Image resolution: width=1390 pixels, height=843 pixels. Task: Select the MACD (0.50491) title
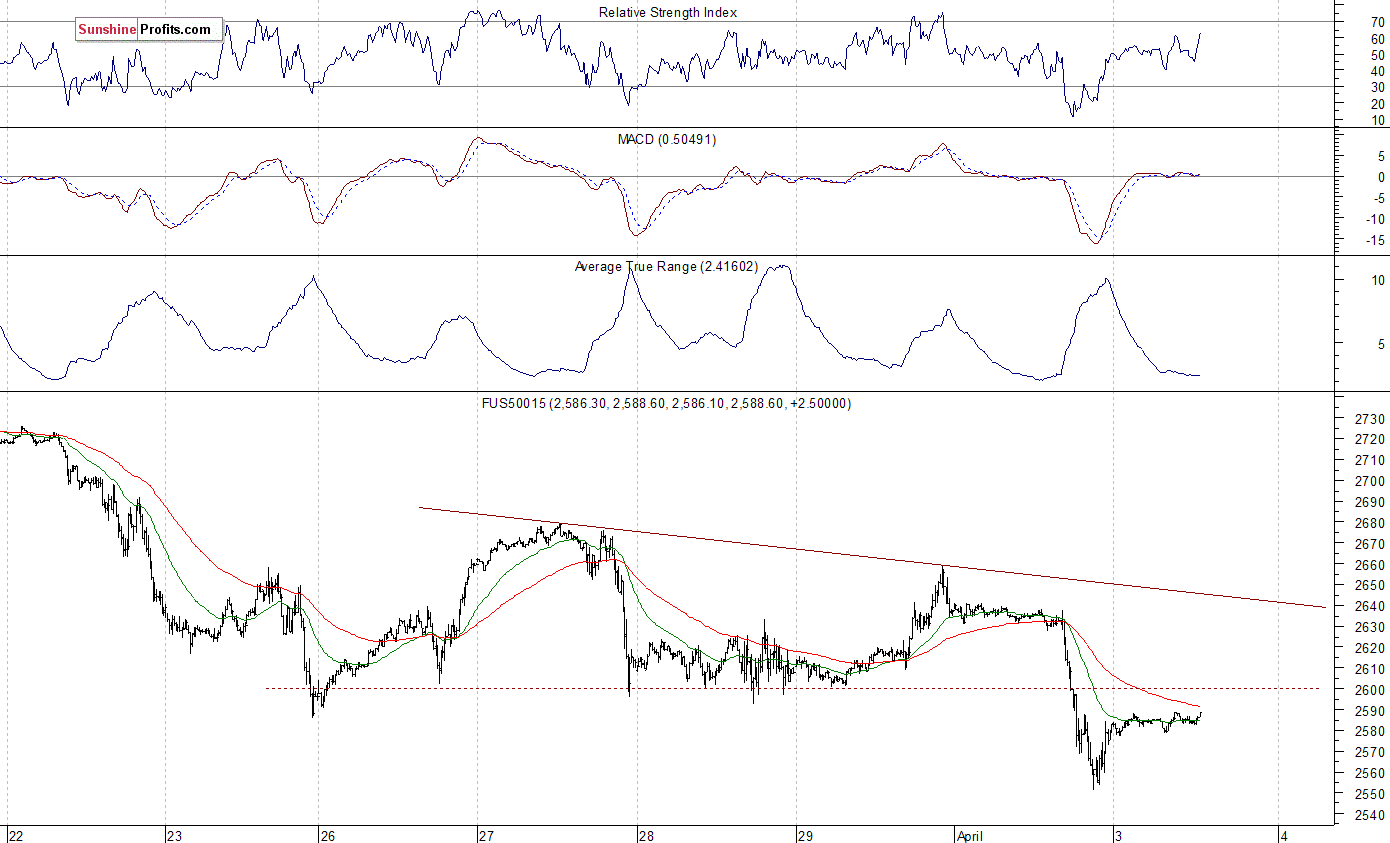667,139
